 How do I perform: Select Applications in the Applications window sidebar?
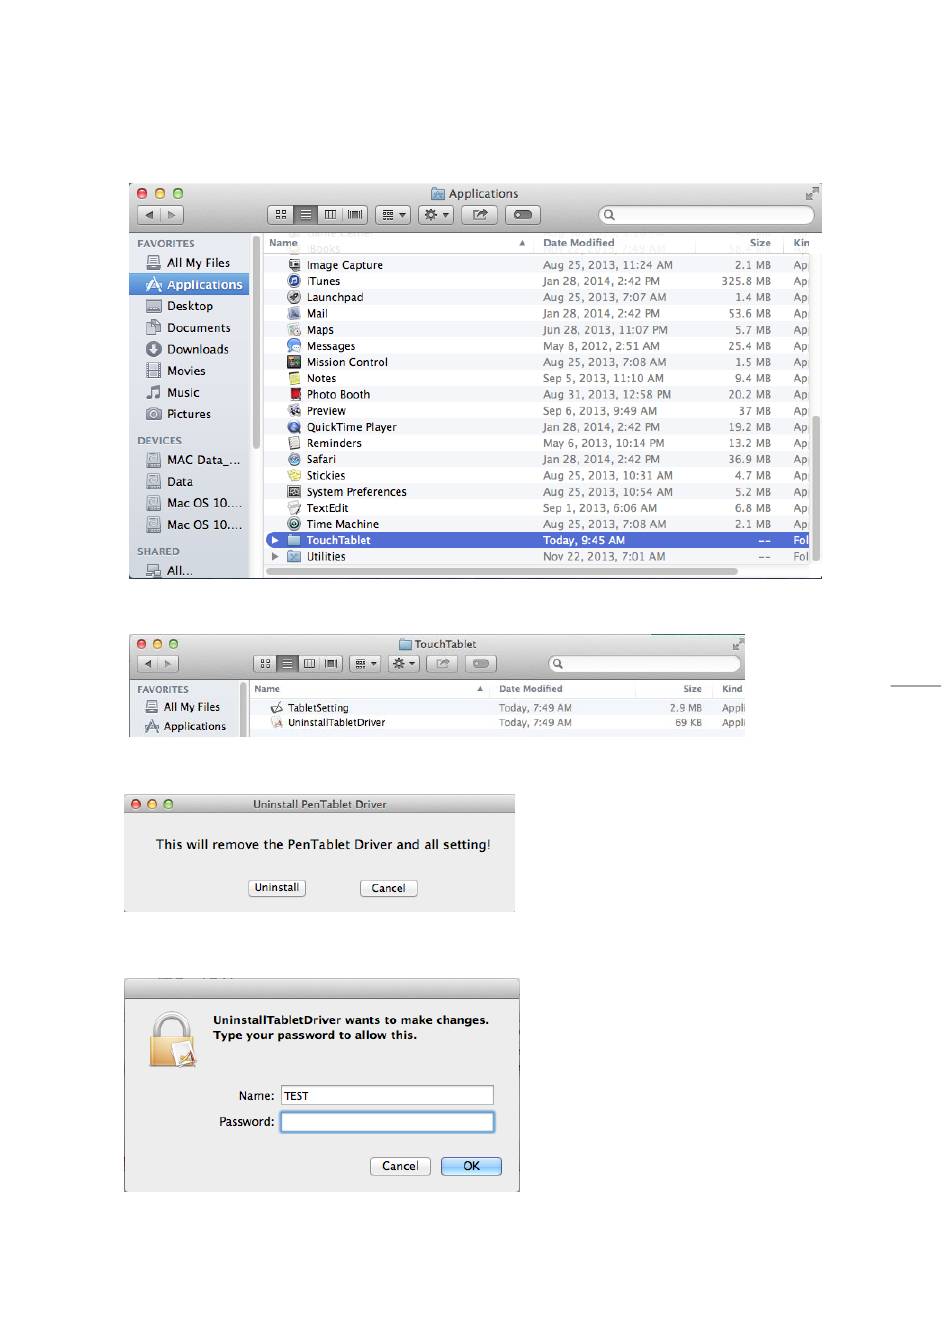[x=189, y=285]
